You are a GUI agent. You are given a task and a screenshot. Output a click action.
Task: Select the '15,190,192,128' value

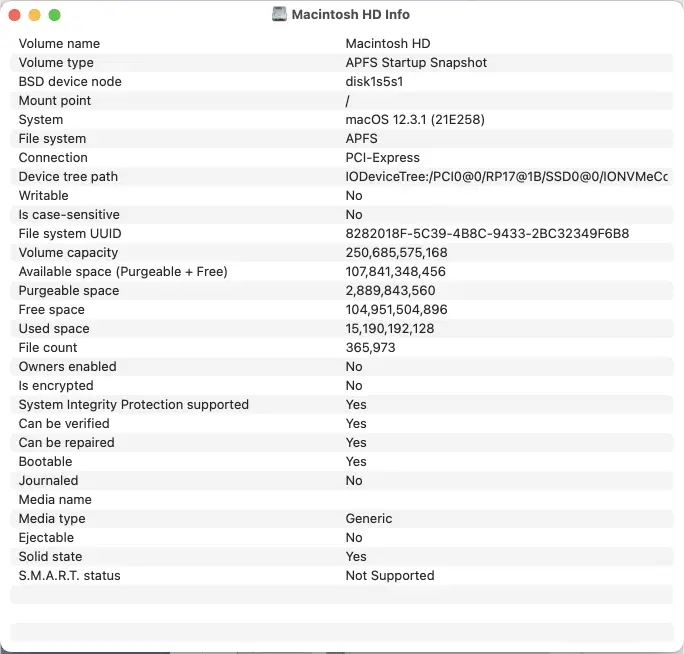pyautogui.click(x=390, y=329)
